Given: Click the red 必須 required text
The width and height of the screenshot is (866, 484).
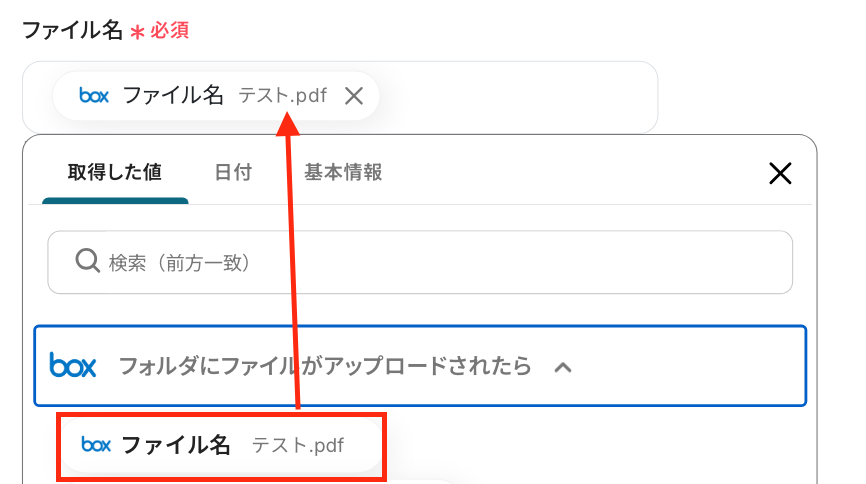Looking at the screenshot, I should 170,30.
